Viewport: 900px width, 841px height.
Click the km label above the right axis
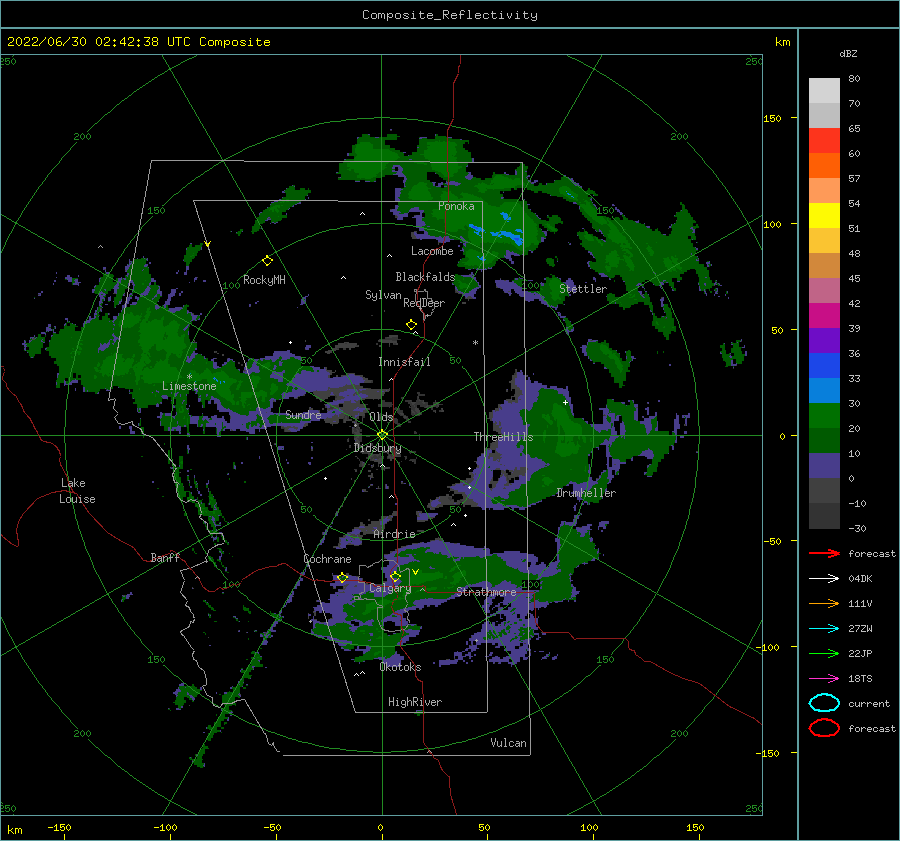pyautogui.click(x=782, y=42)
